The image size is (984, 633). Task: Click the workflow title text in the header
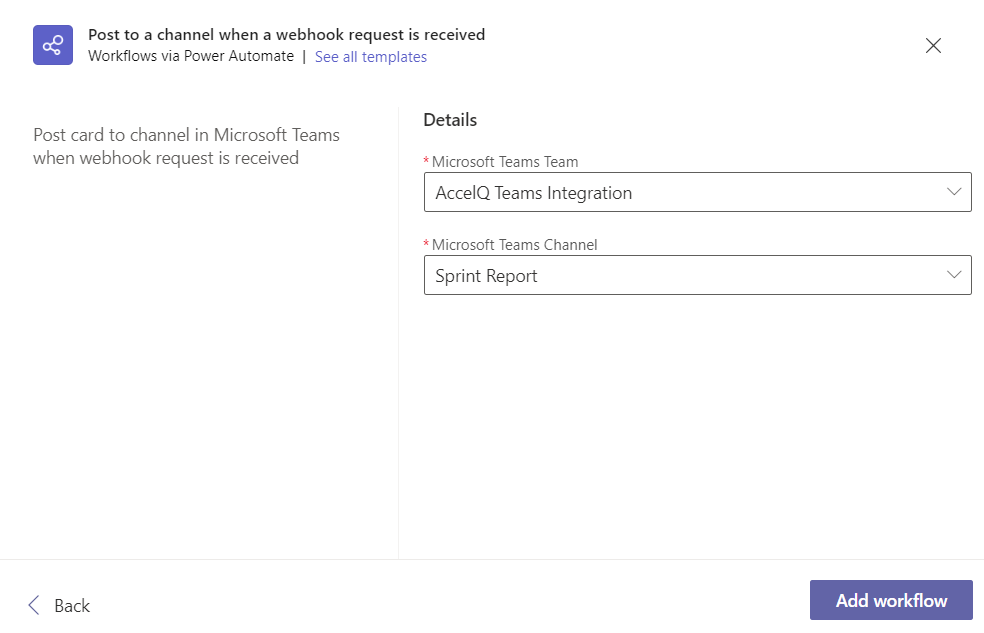[x=286, y=34]
